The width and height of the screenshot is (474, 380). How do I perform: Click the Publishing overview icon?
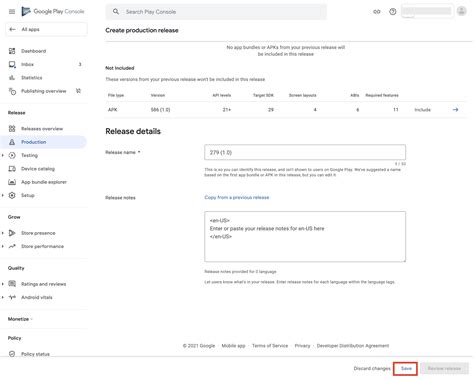point(12,91)
